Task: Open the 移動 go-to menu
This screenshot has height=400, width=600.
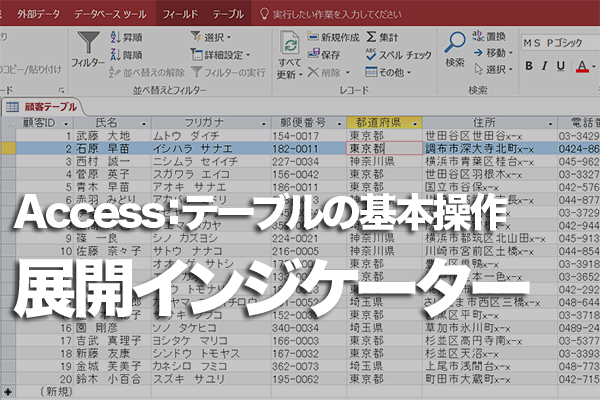Action: pos(493,53)
